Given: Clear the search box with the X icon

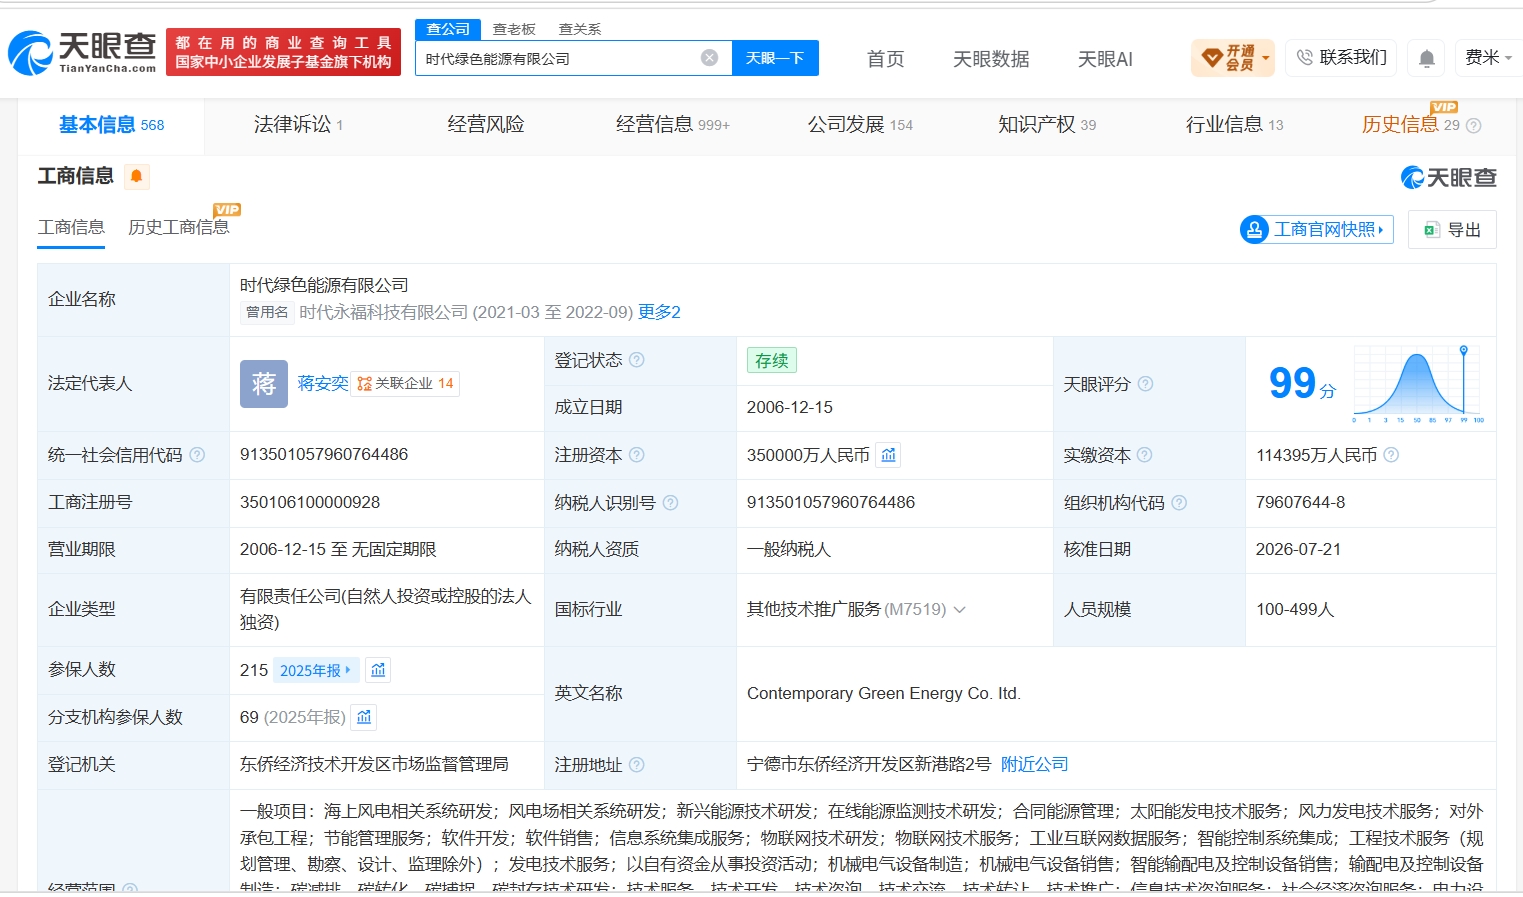Looking at the screenshot, I should 709,58.
